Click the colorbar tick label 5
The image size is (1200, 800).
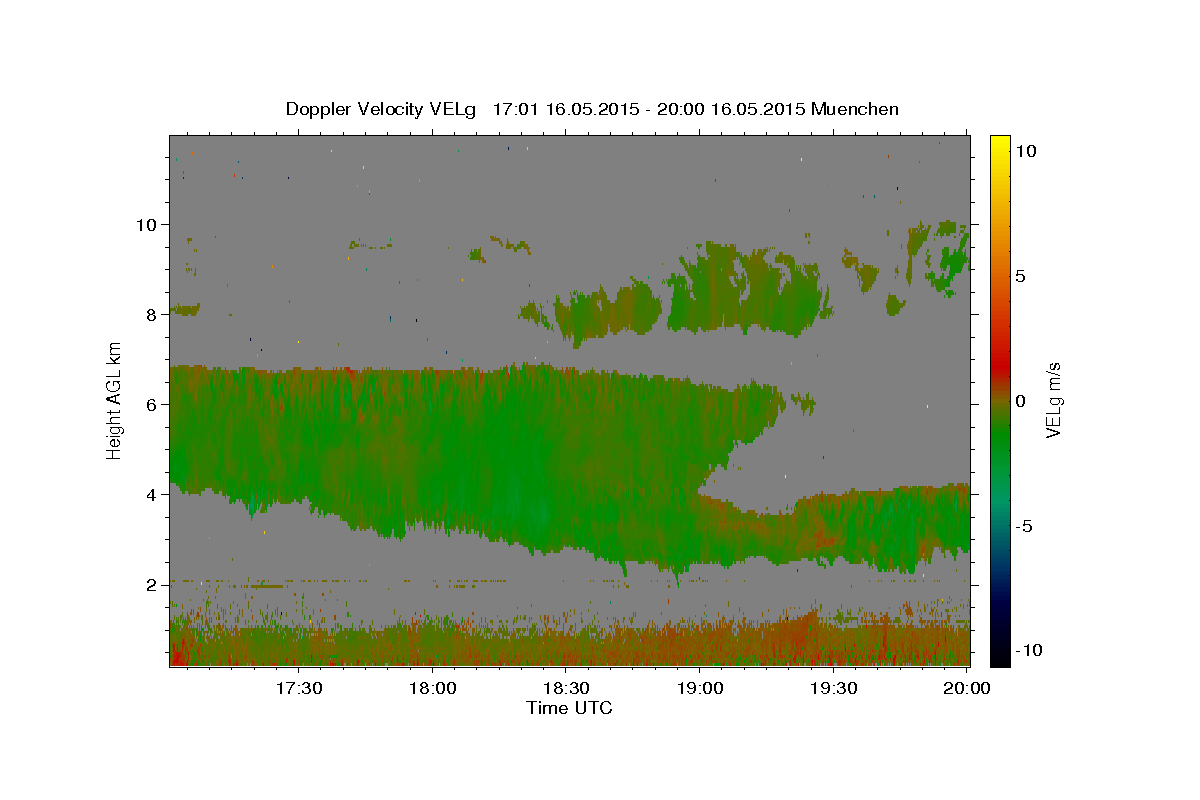pyautogui.click(x=1020, y=276)
